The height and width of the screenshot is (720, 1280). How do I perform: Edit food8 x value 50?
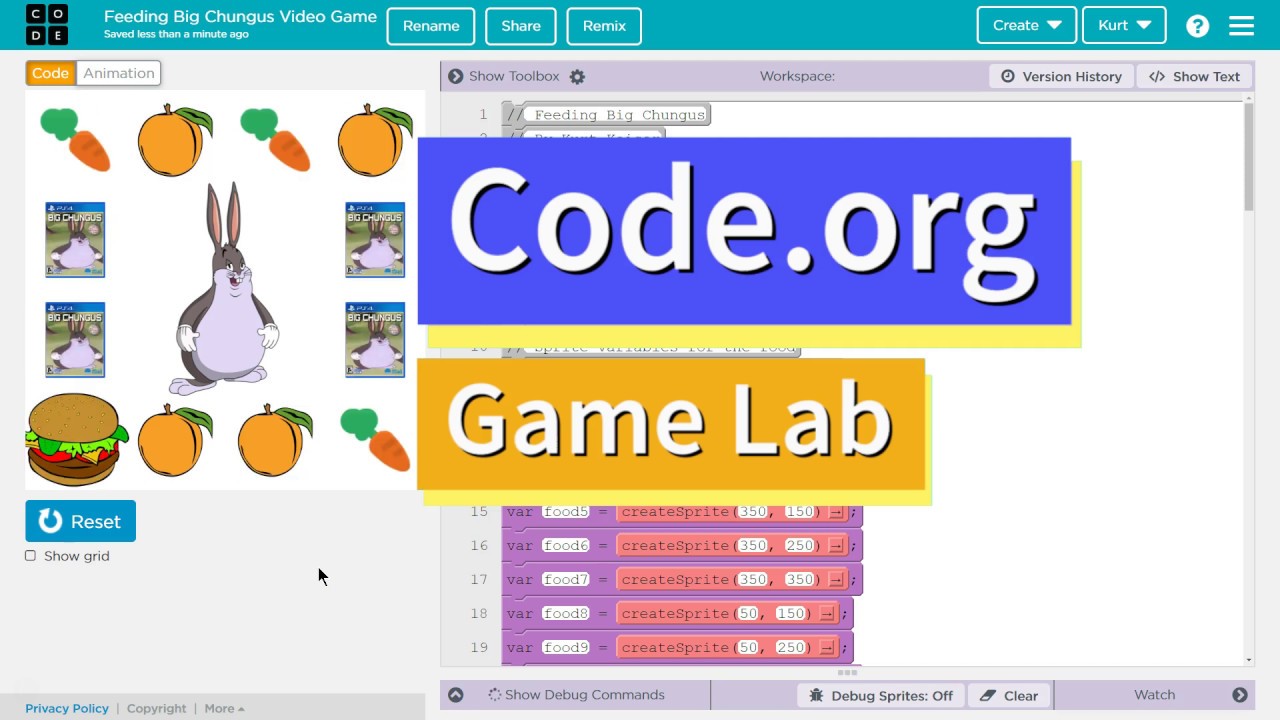pos(748,614)
